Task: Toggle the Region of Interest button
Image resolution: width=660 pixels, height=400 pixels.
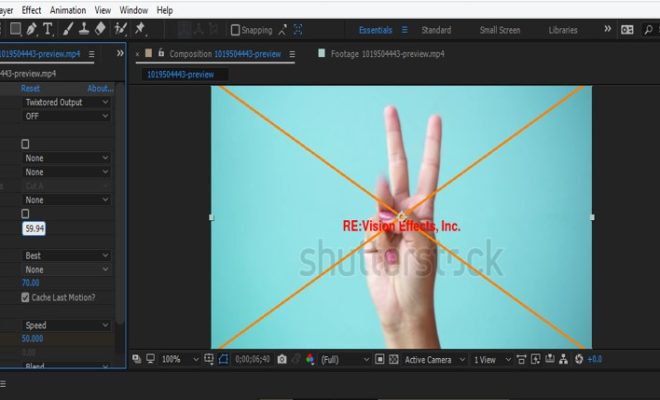Action: (380, 360)
